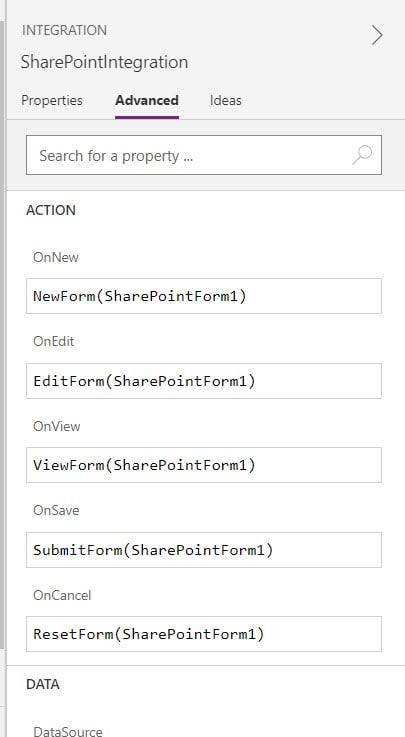Focus the Search for a property field
This screenshot has height=737, width=405.
tap(204, 155)
